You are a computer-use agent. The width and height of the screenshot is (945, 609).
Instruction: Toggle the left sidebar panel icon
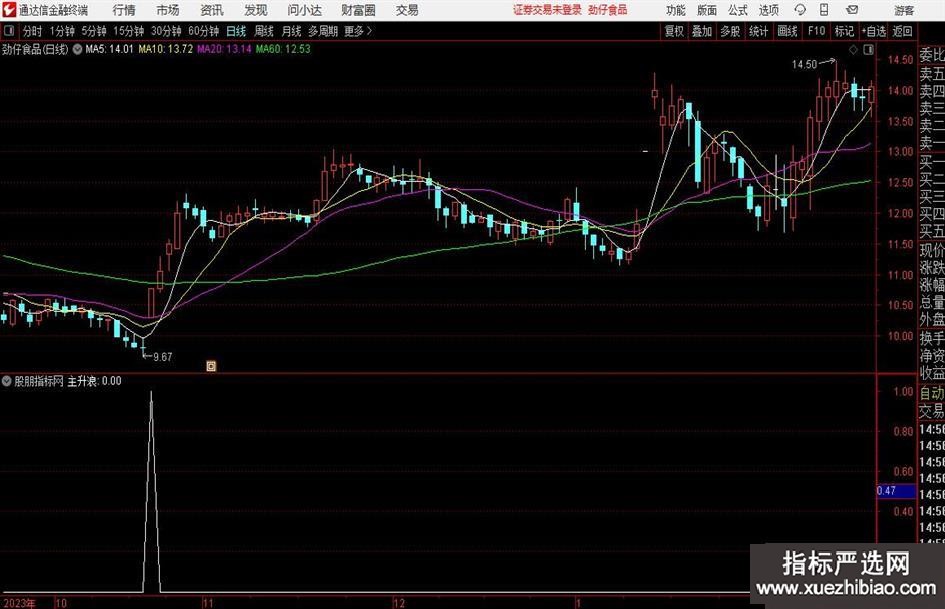click(x=9, y=31)
